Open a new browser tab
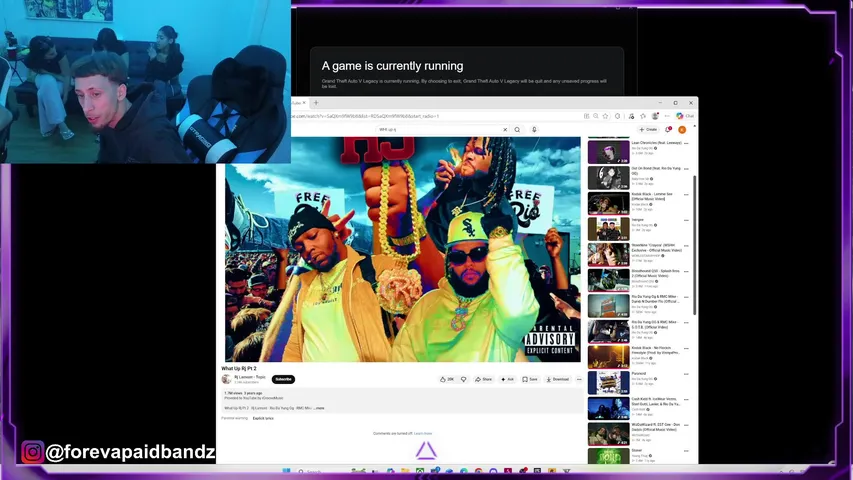Screen dimensions: 853x480 [316, 102]
